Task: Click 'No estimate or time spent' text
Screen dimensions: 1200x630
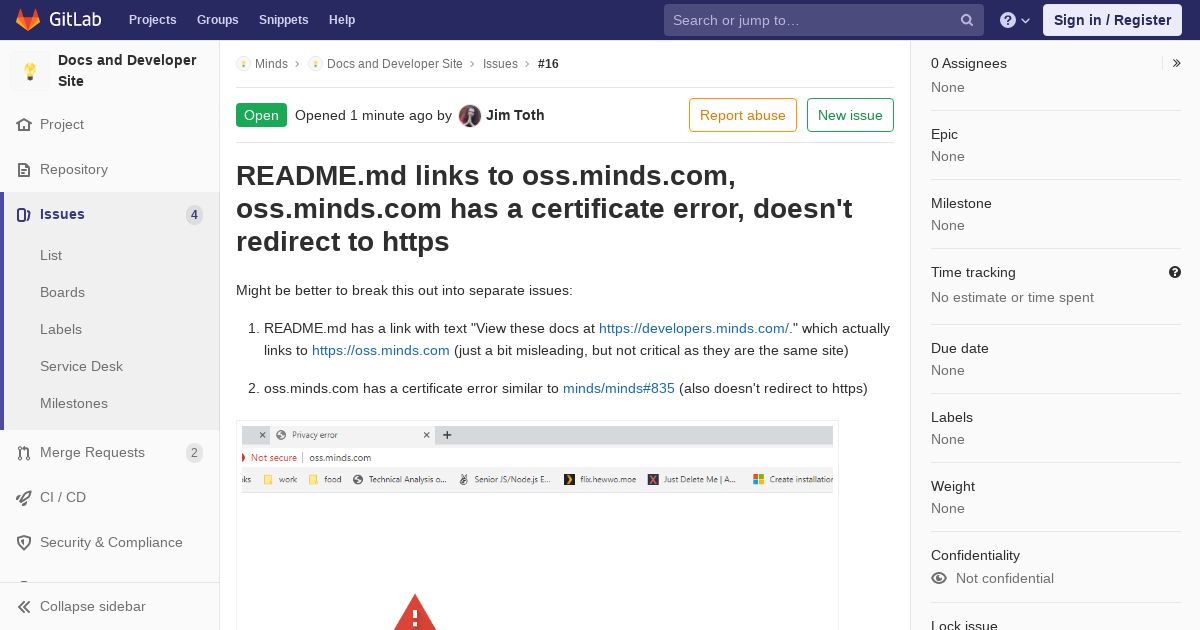Action: click(1012, 297)
